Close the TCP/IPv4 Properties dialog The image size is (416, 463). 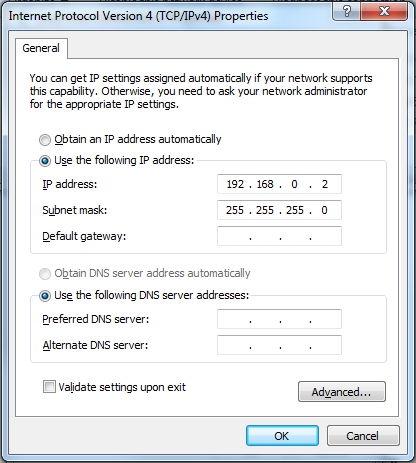[384, 12]
